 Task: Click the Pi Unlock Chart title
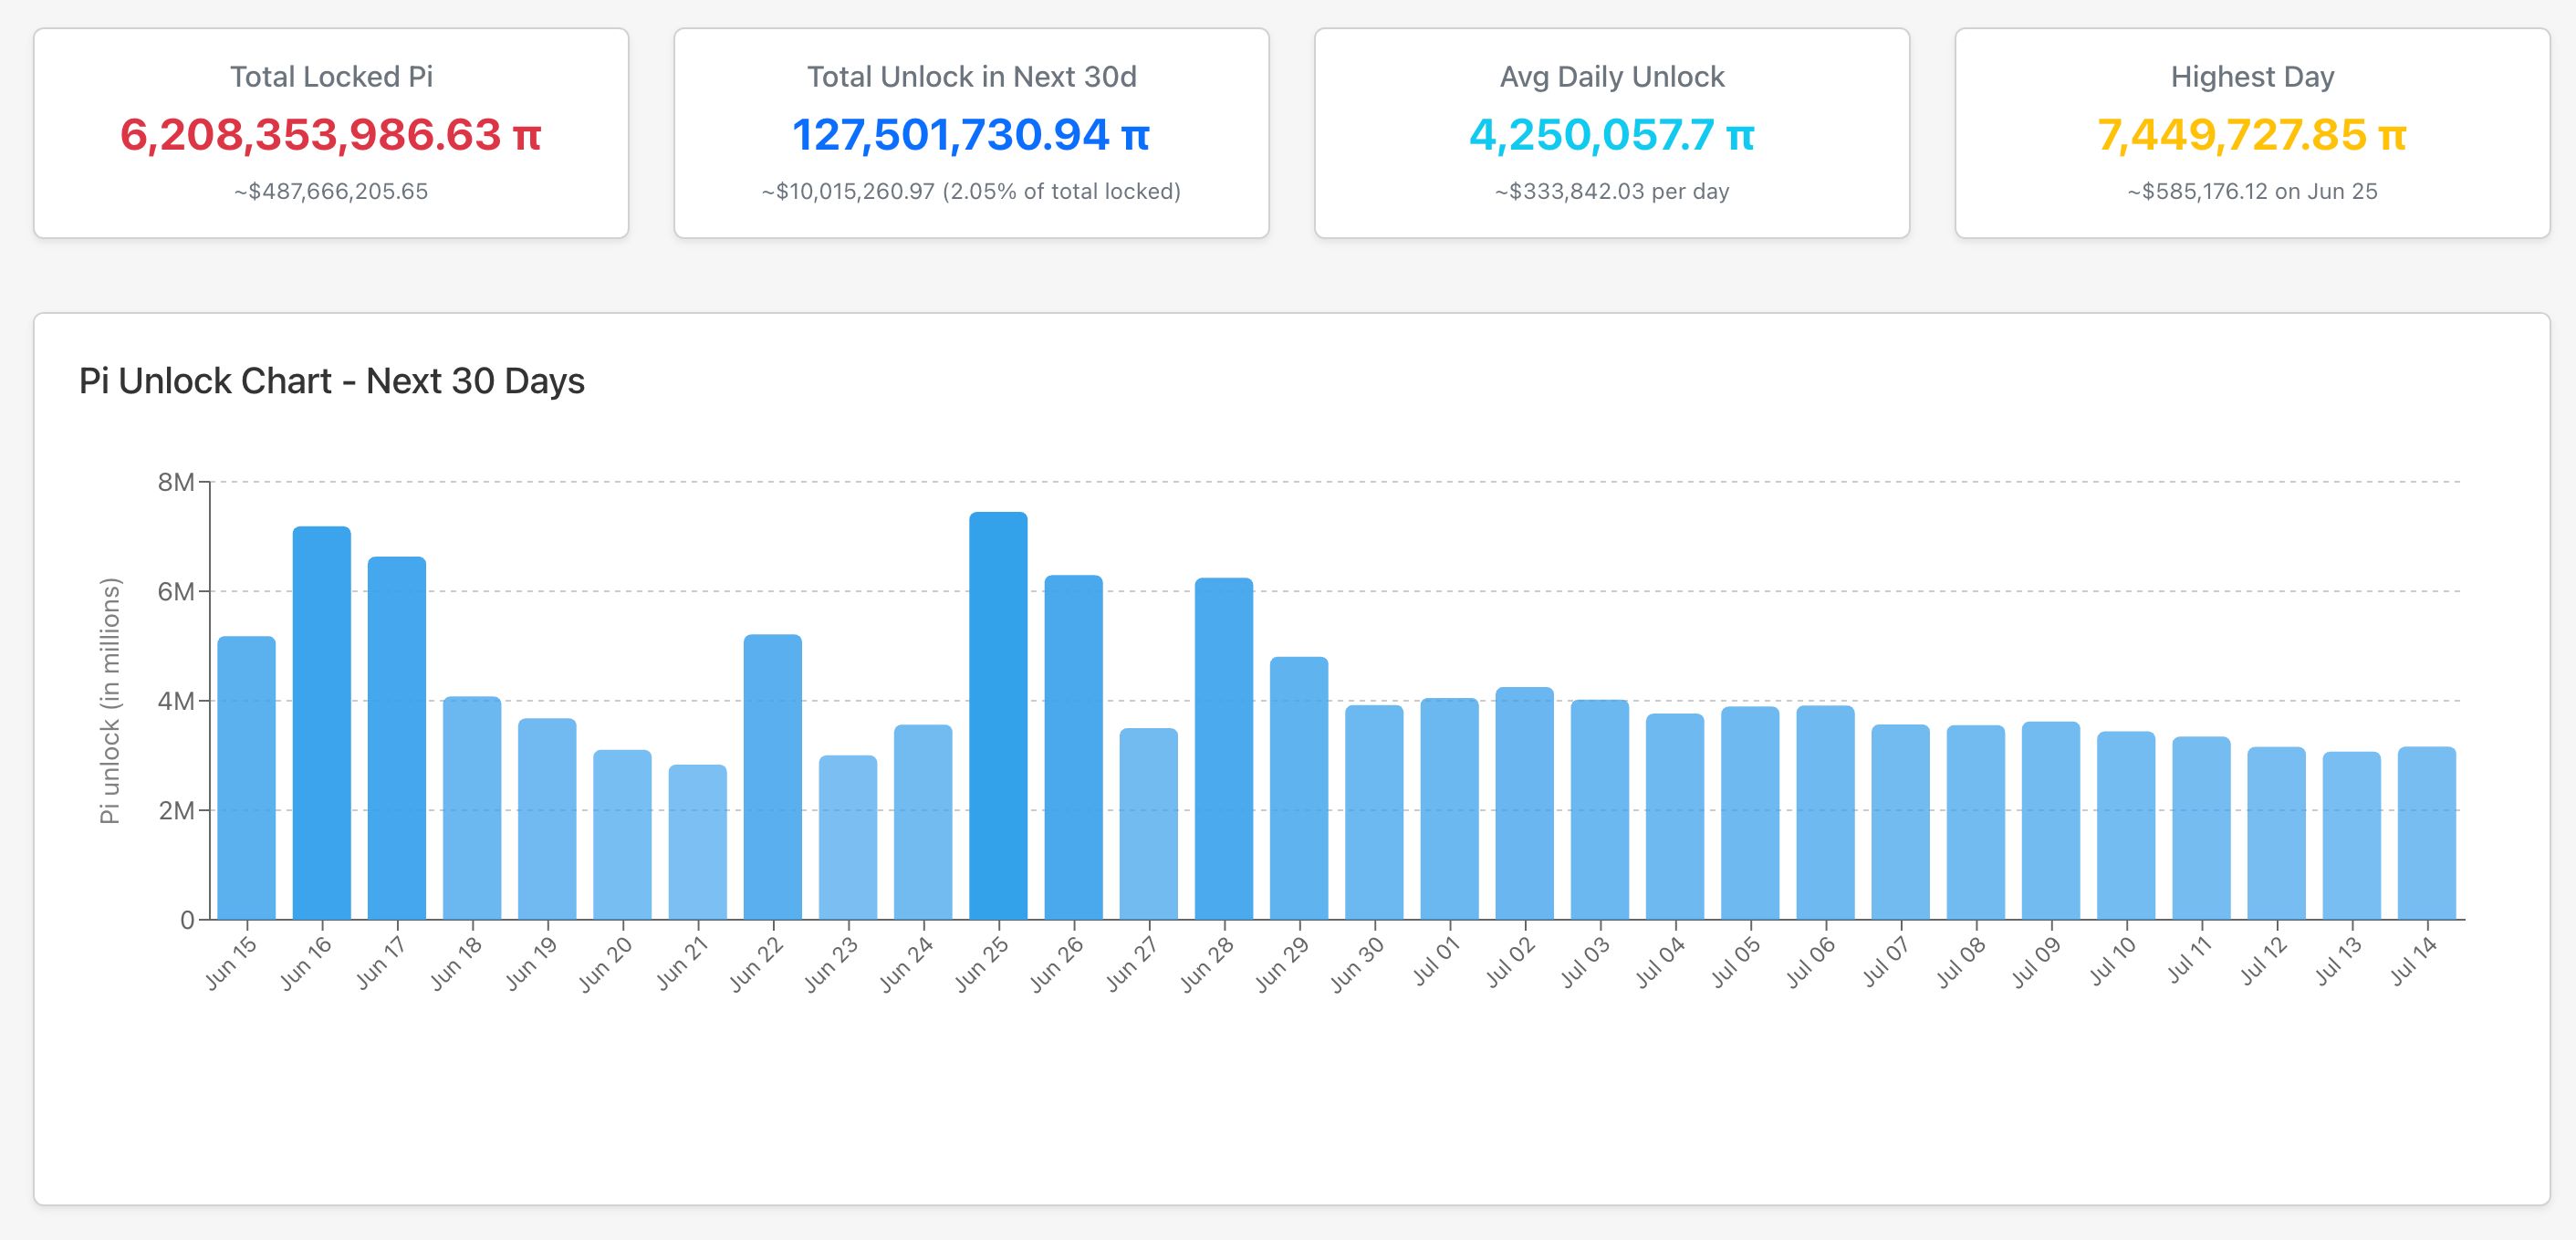coord(332,381)
